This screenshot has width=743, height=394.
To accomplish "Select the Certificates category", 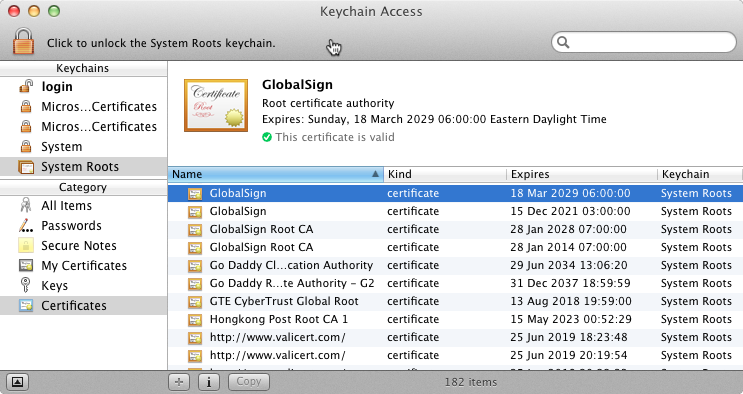I will pos(83,306).
